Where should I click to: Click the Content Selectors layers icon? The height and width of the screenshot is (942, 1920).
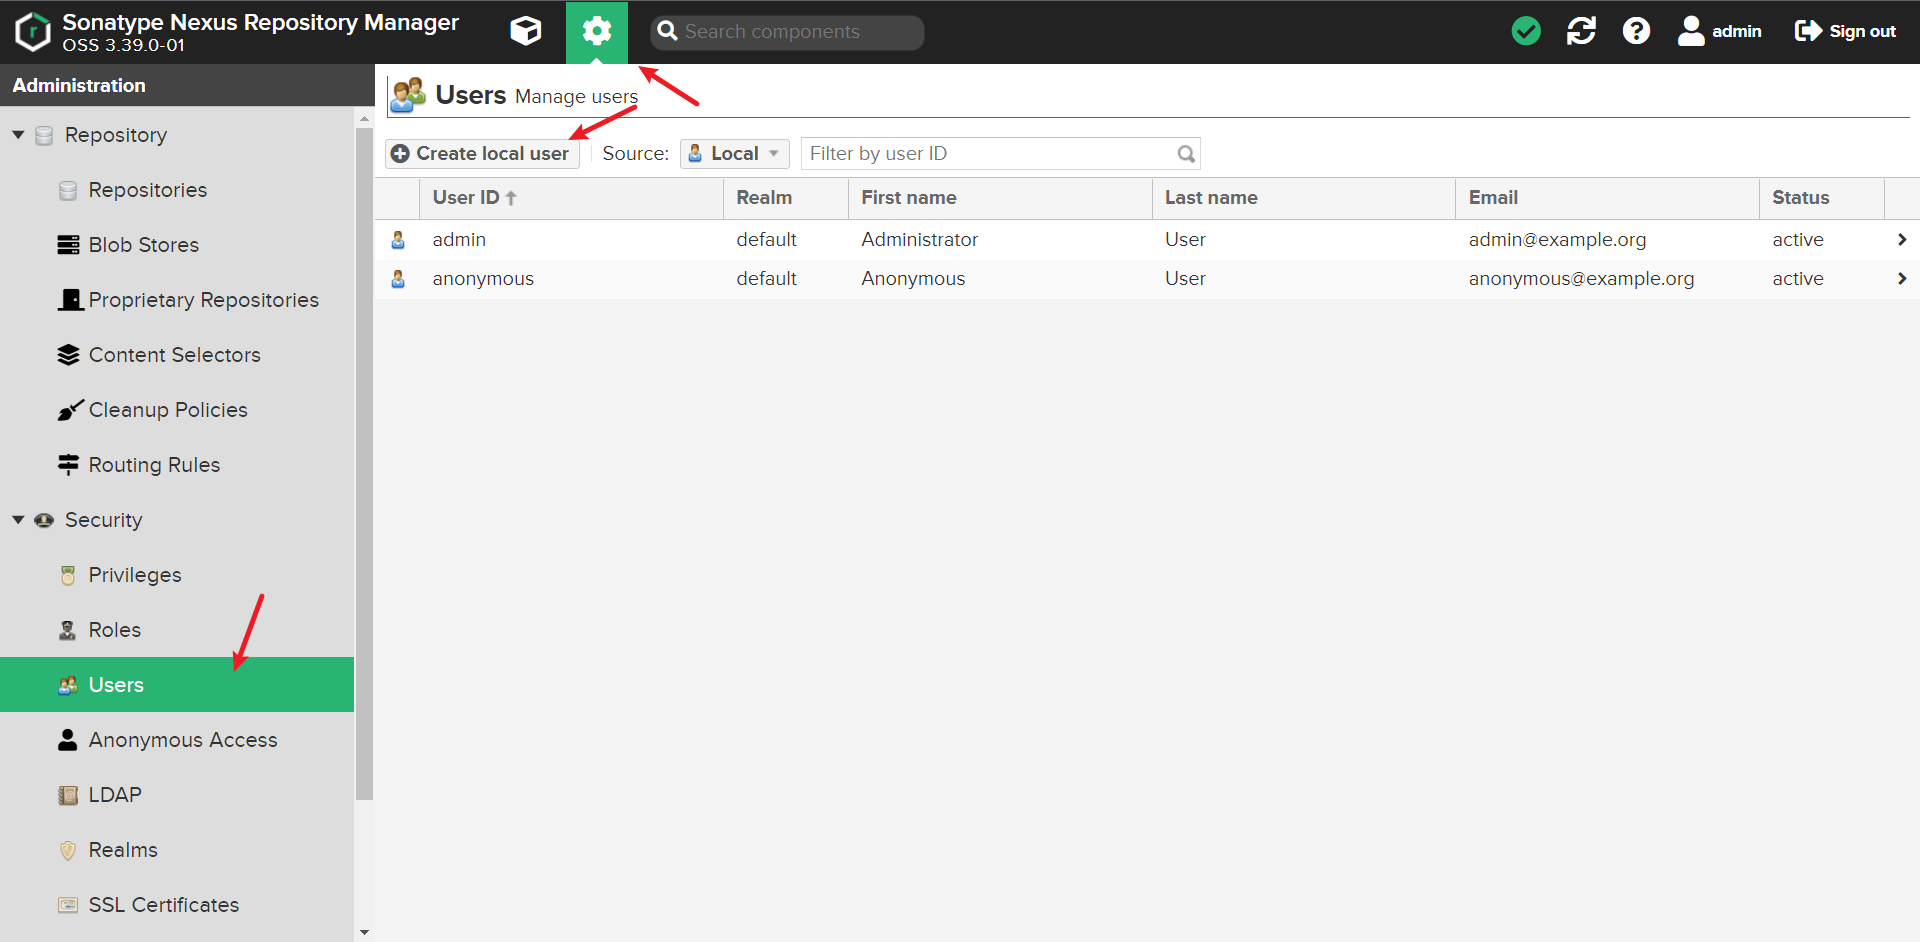[x=68, y=355]
